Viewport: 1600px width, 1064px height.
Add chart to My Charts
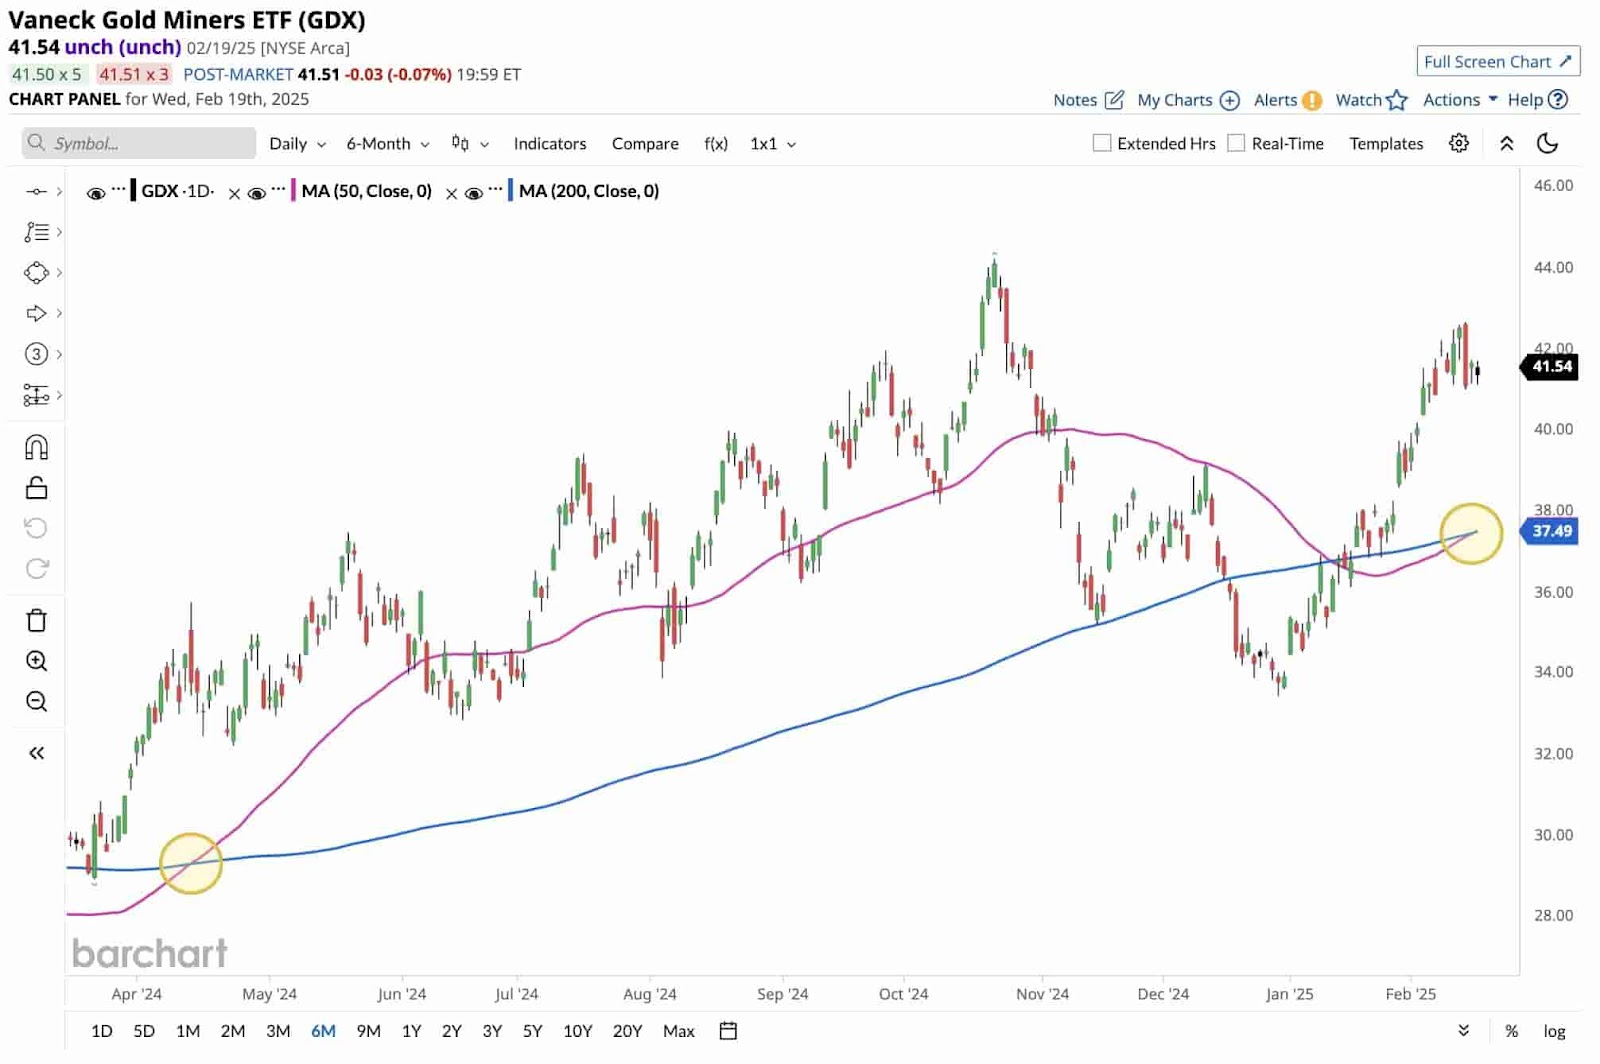[1188, 100]
